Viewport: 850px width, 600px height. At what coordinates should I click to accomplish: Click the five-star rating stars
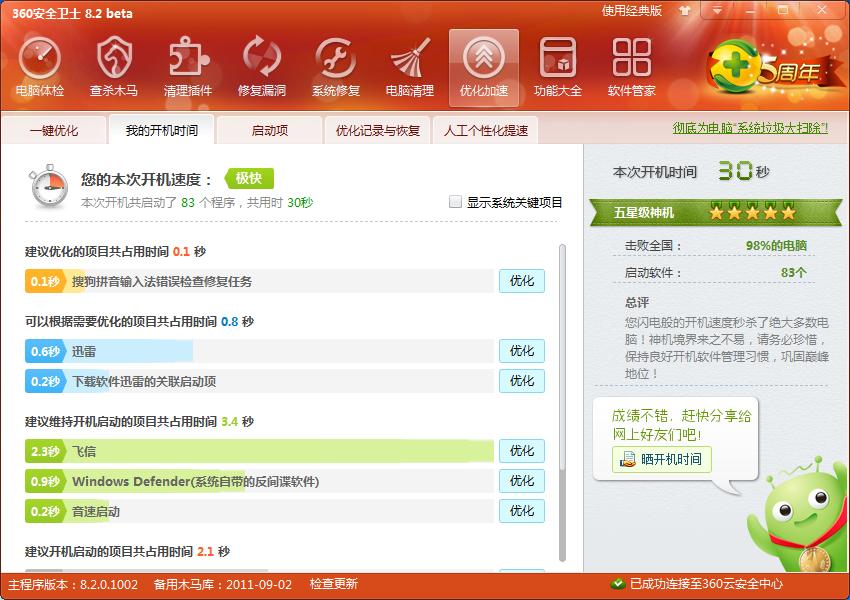pyautogui.click(x=752, y=211)
